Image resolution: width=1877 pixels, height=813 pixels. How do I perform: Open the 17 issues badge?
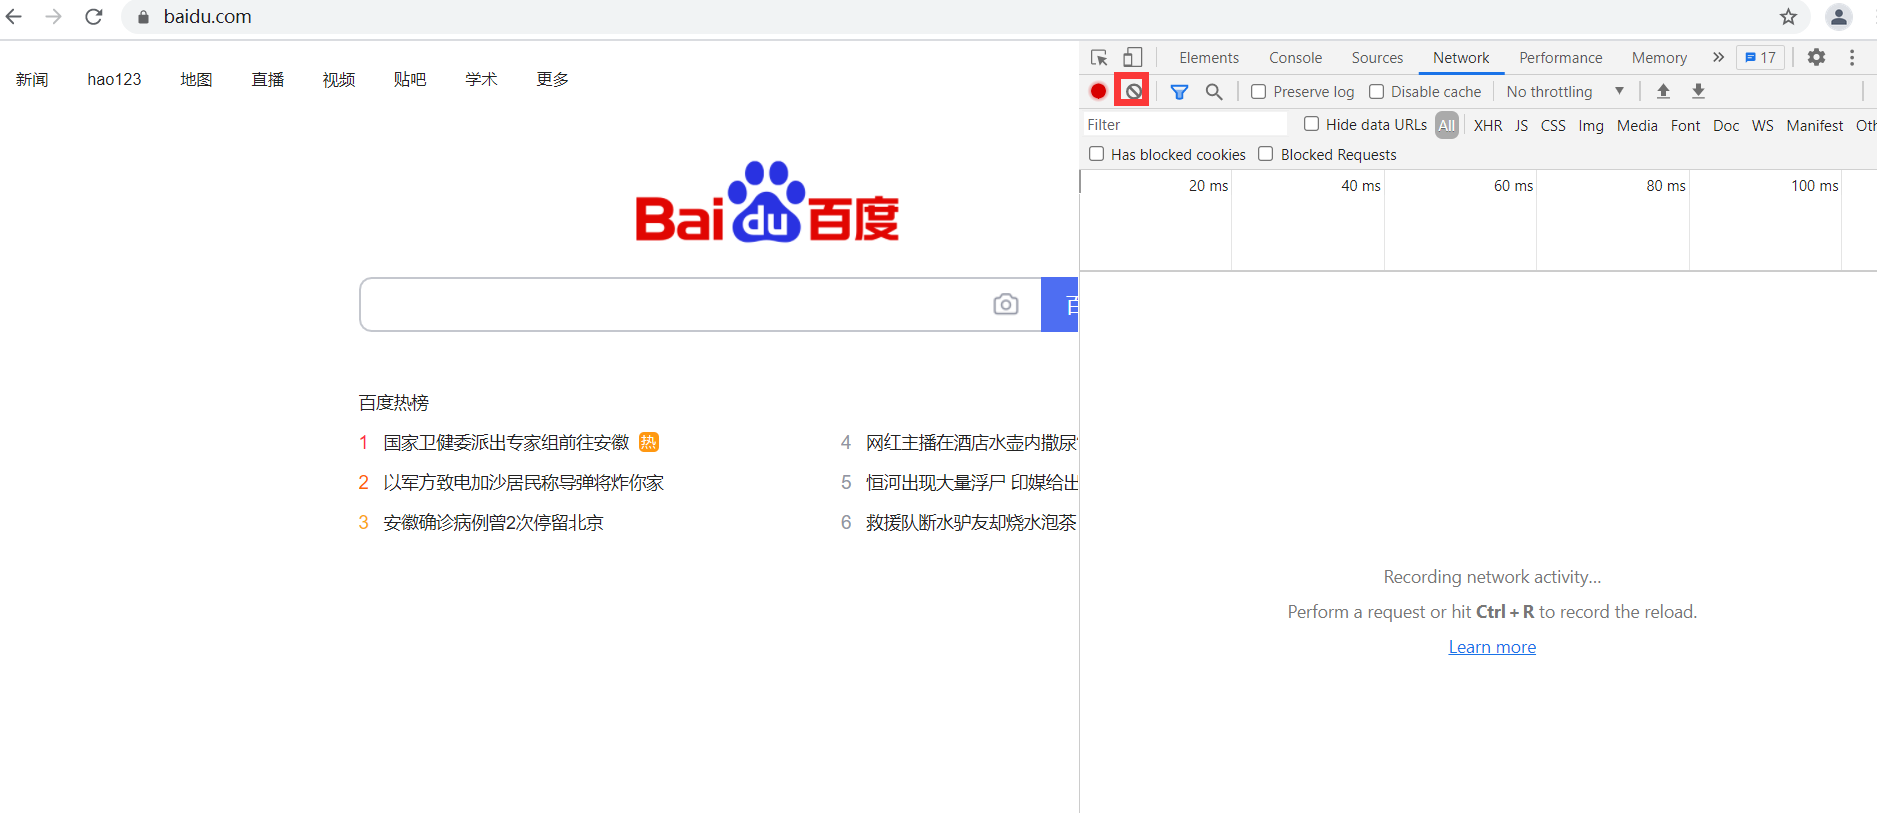[x=1760, y=58]
